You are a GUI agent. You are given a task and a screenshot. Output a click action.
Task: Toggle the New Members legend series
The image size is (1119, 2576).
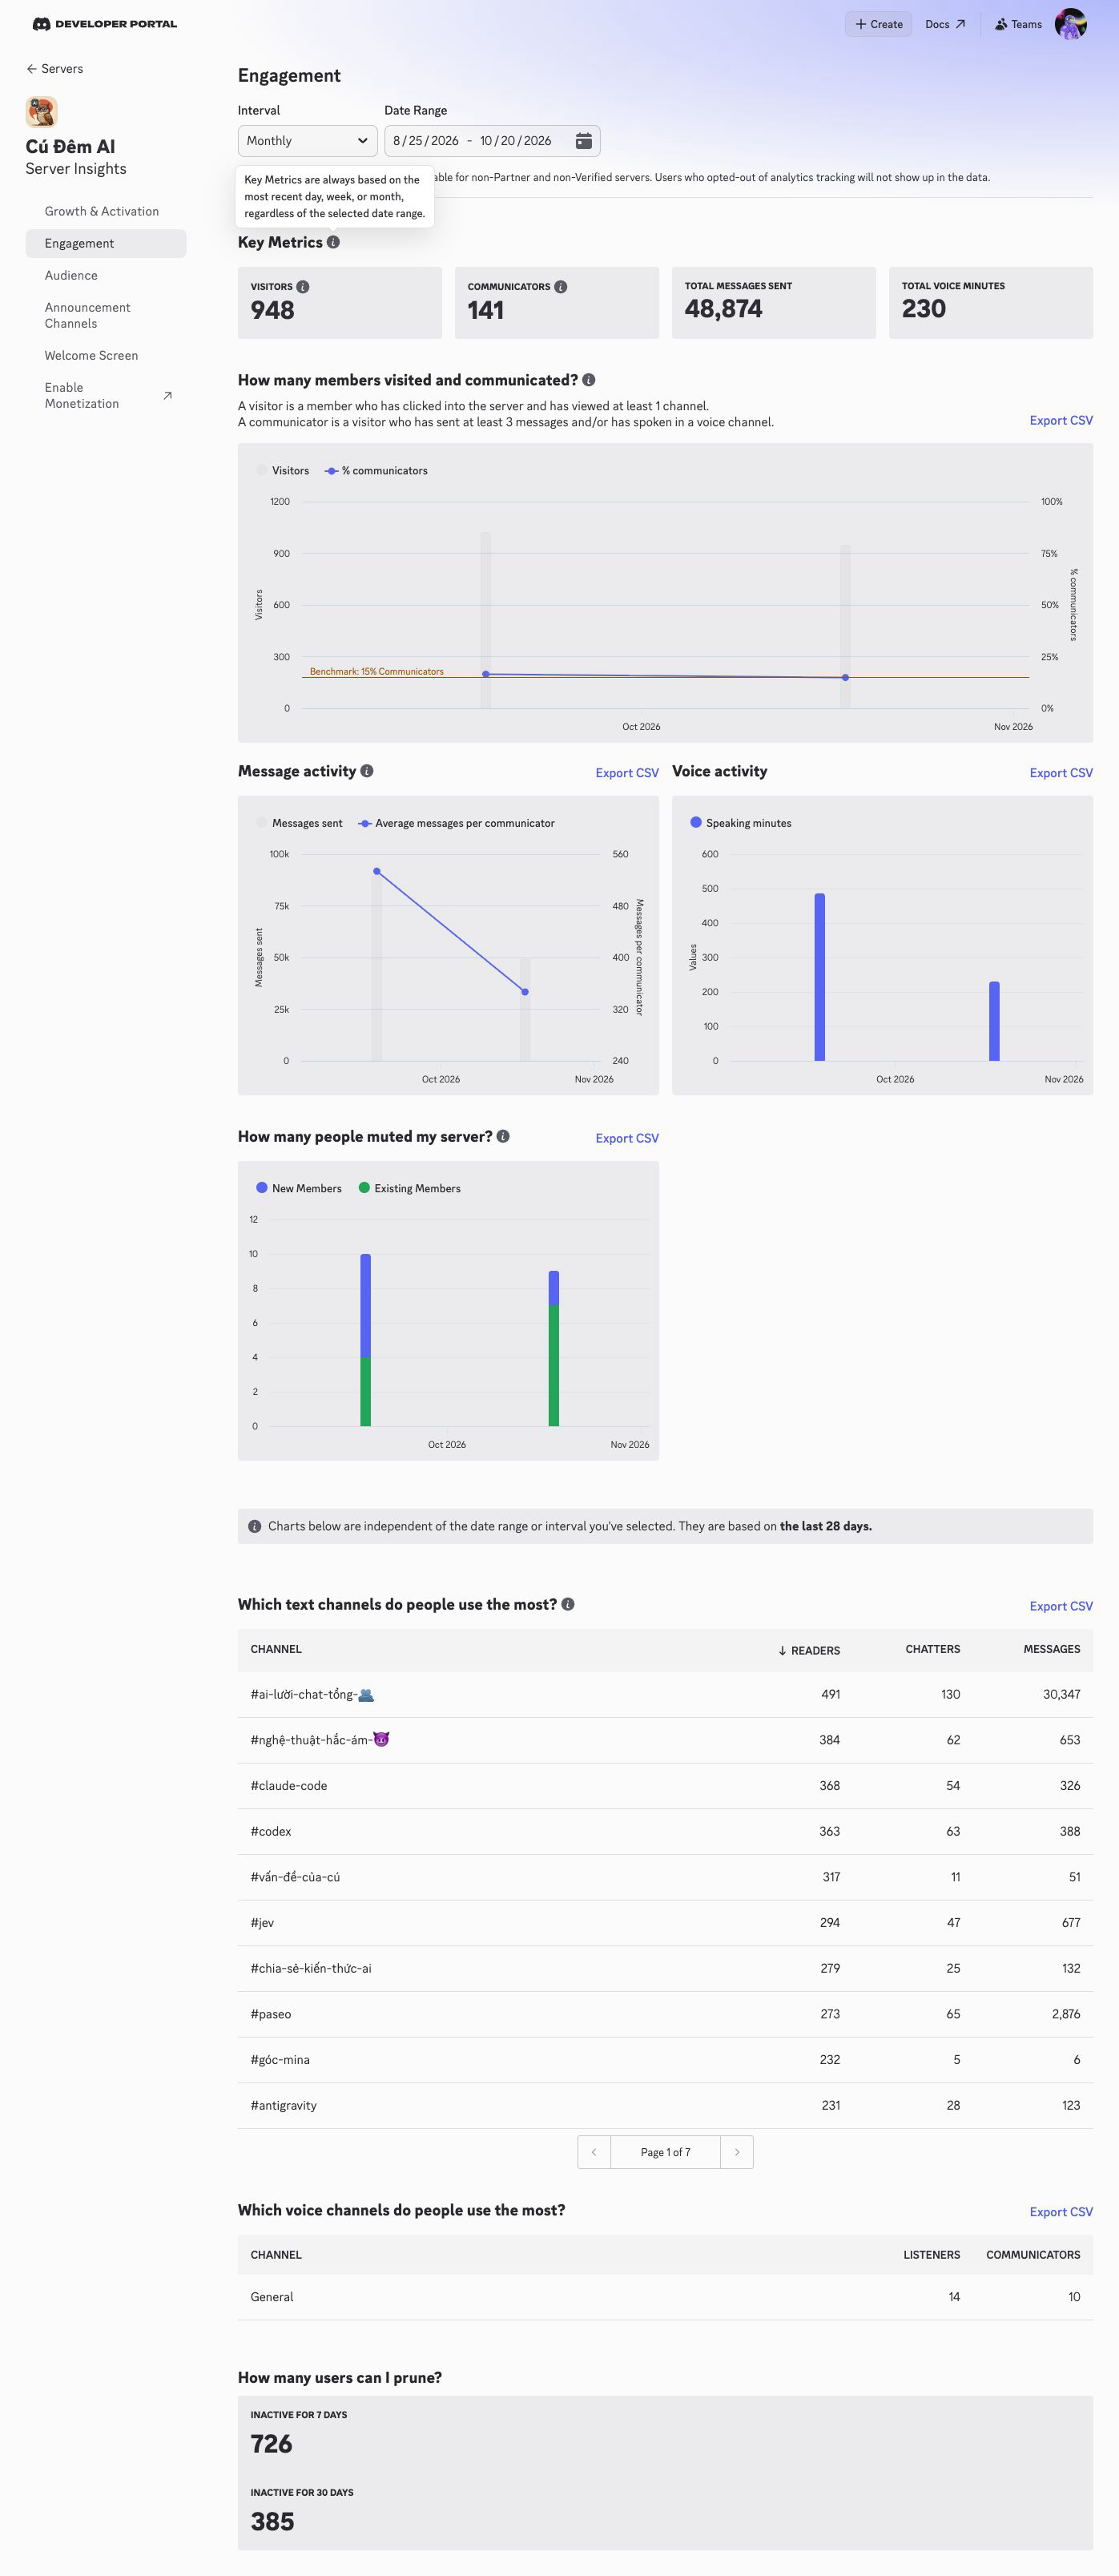click(299, 1188)
